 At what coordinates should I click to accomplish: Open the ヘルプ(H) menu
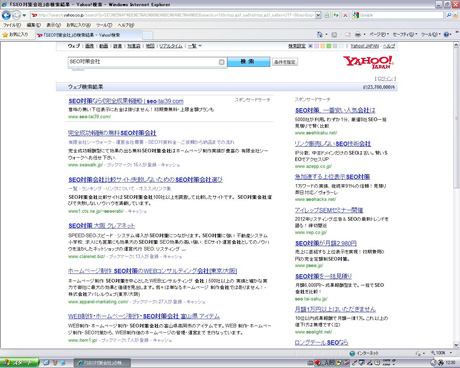pyautogui.click(x=126, y=25)
